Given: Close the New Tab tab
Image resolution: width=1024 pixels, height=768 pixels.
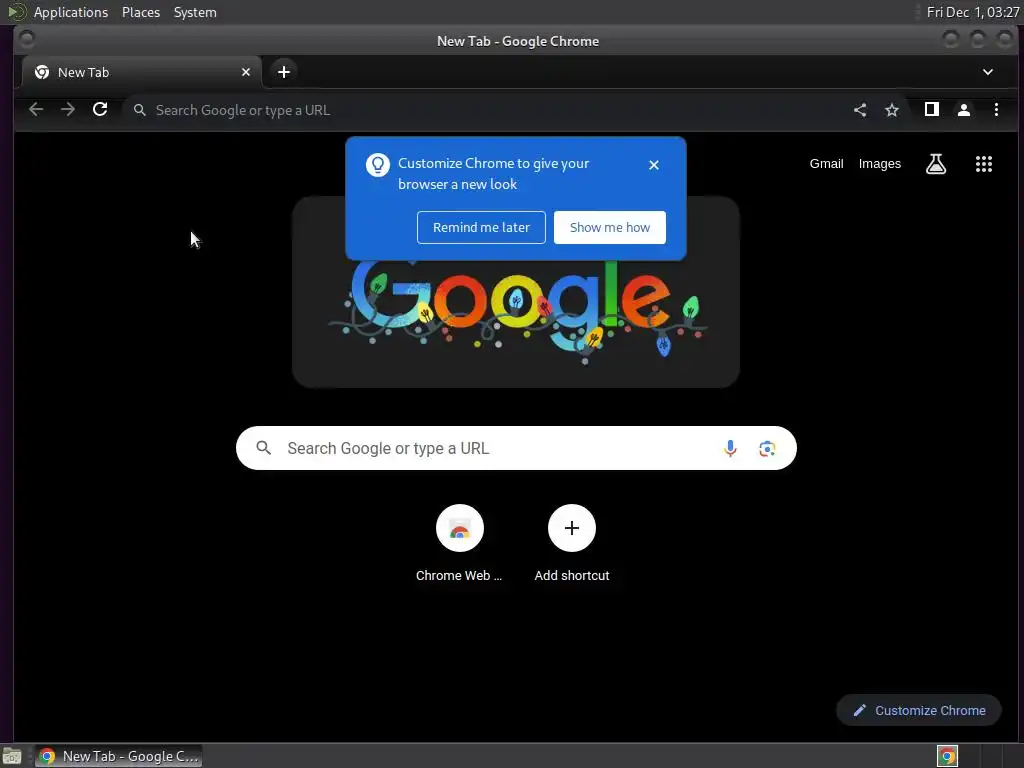Looking at the screenshot, I should 246,72.
